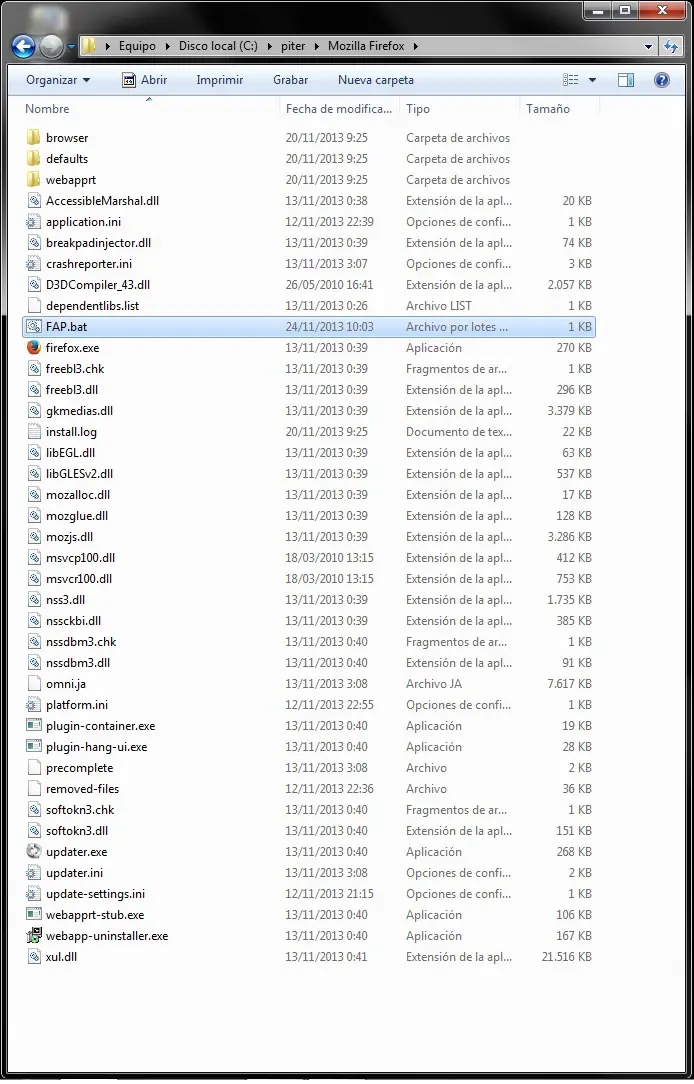
Task: Select file name mozjs.dll
Action: (x=69, y=536)
